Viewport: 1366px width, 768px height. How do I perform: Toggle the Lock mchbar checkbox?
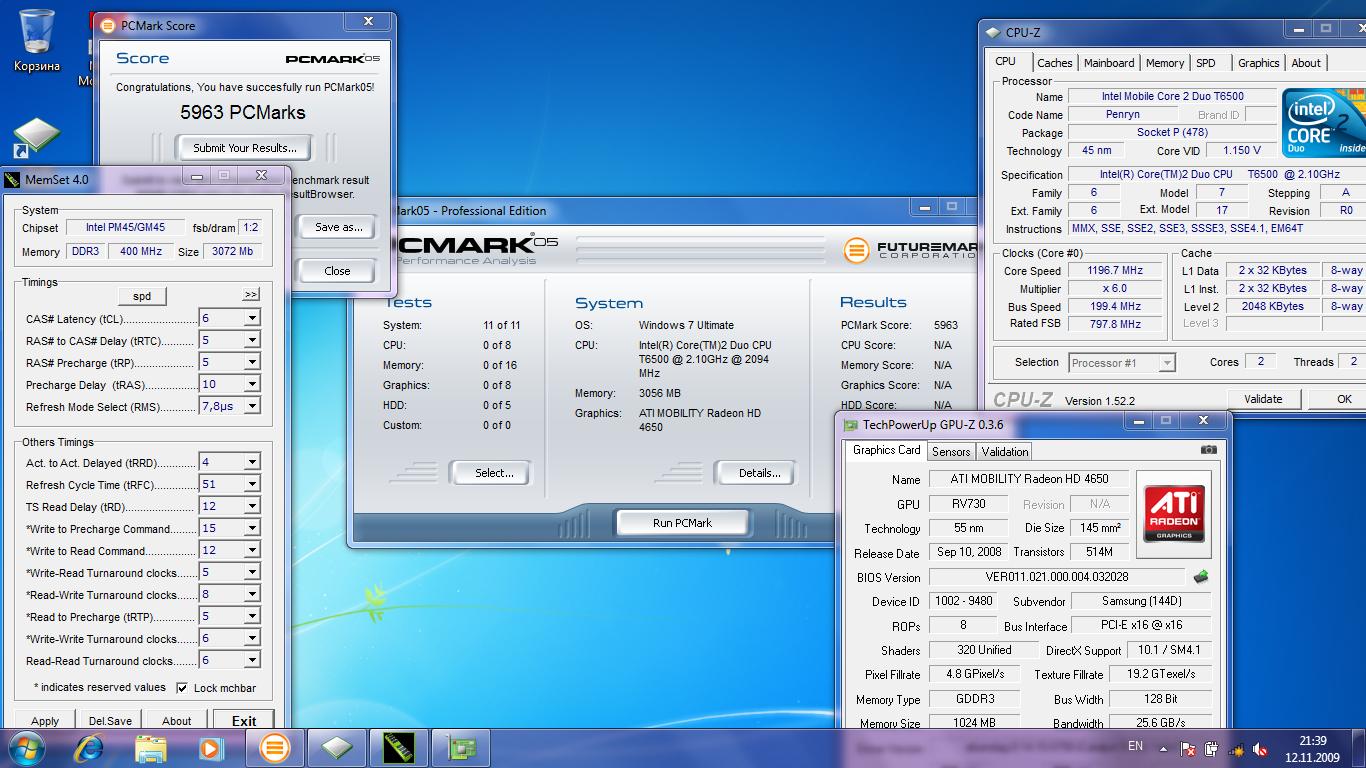tap(182, 688)
